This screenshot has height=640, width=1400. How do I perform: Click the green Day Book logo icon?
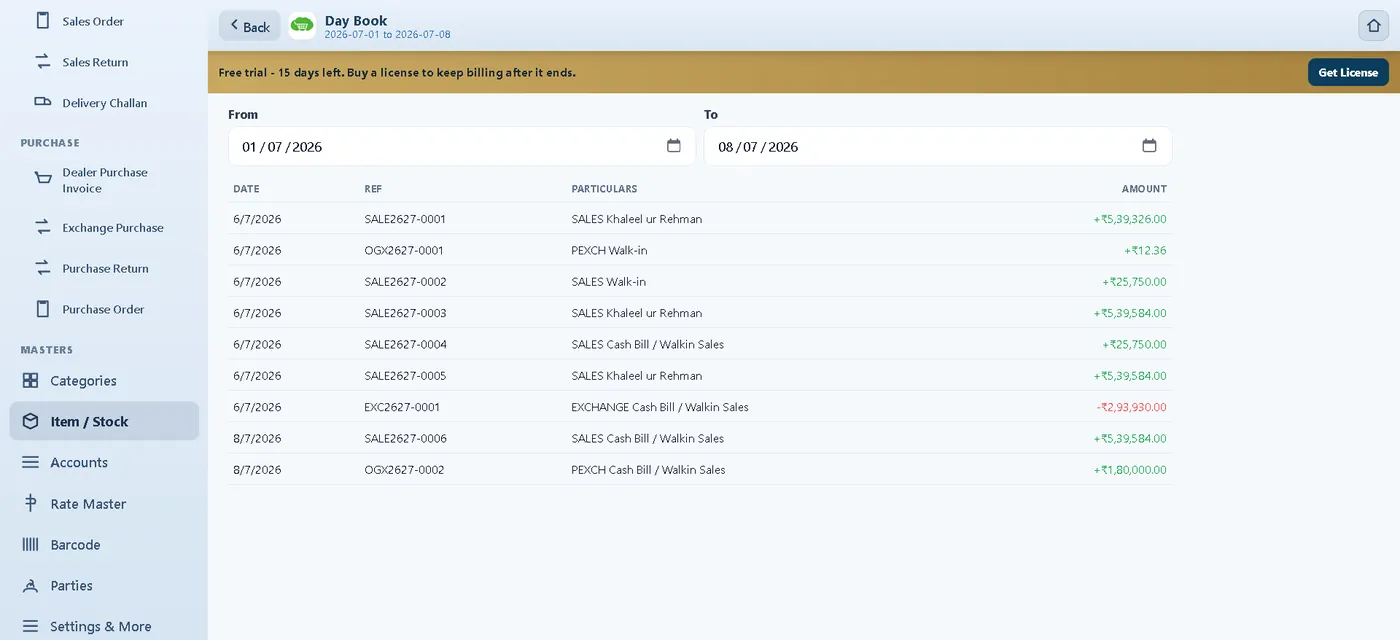click(x=302, y=26)
